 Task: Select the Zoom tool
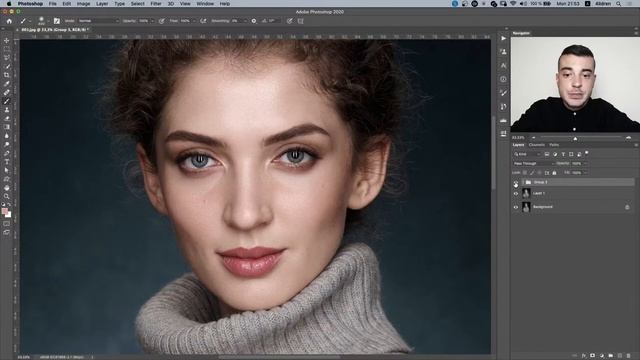7,196
